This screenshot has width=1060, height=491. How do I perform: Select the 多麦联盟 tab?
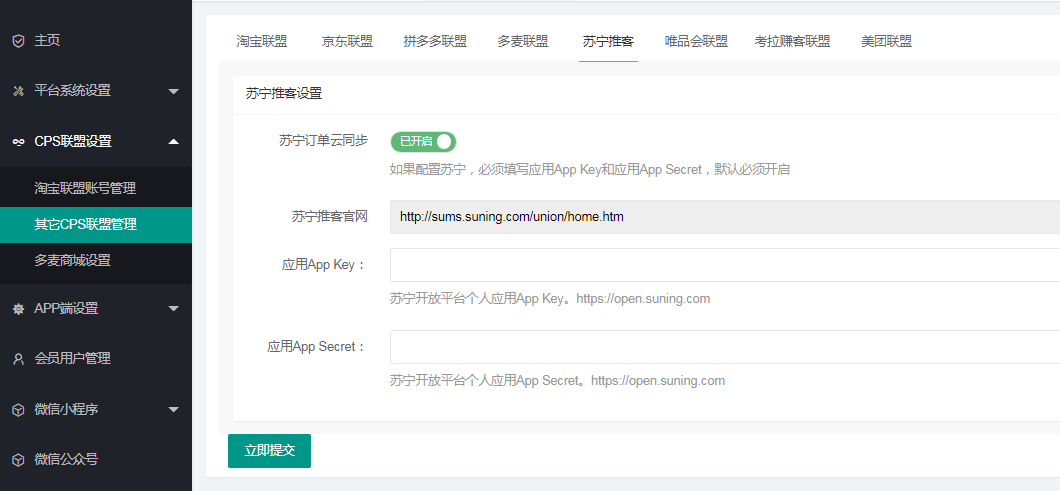(x=523, y=41)
